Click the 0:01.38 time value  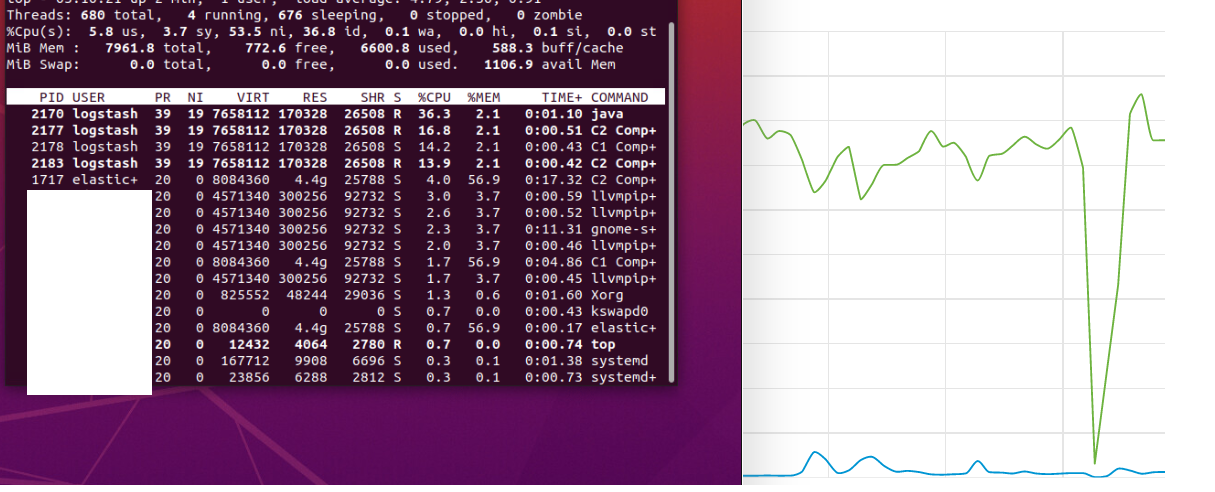coord(554,360)
